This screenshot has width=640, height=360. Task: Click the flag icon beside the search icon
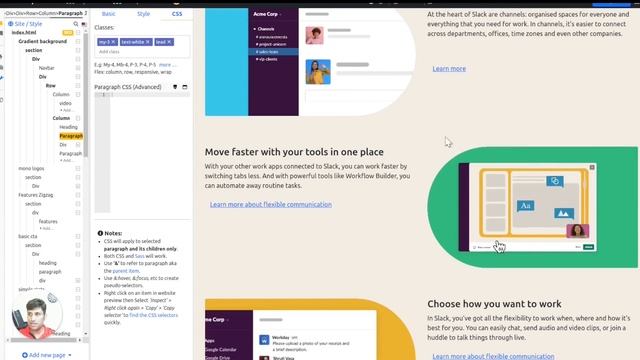pos(84,24)
